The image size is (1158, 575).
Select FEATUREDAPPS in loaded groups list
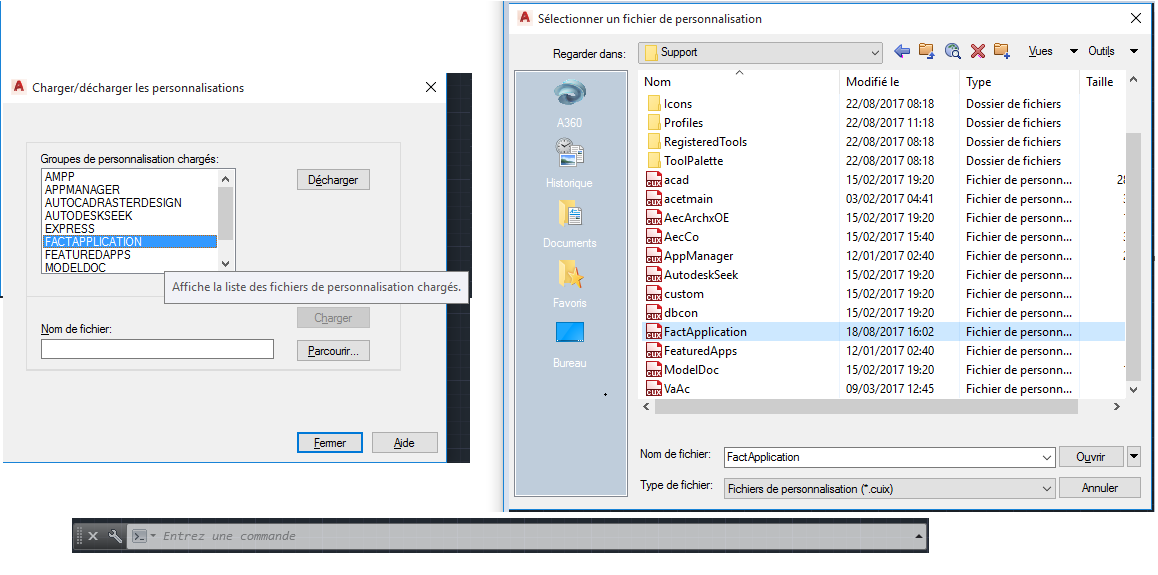[x=130, y=254]
